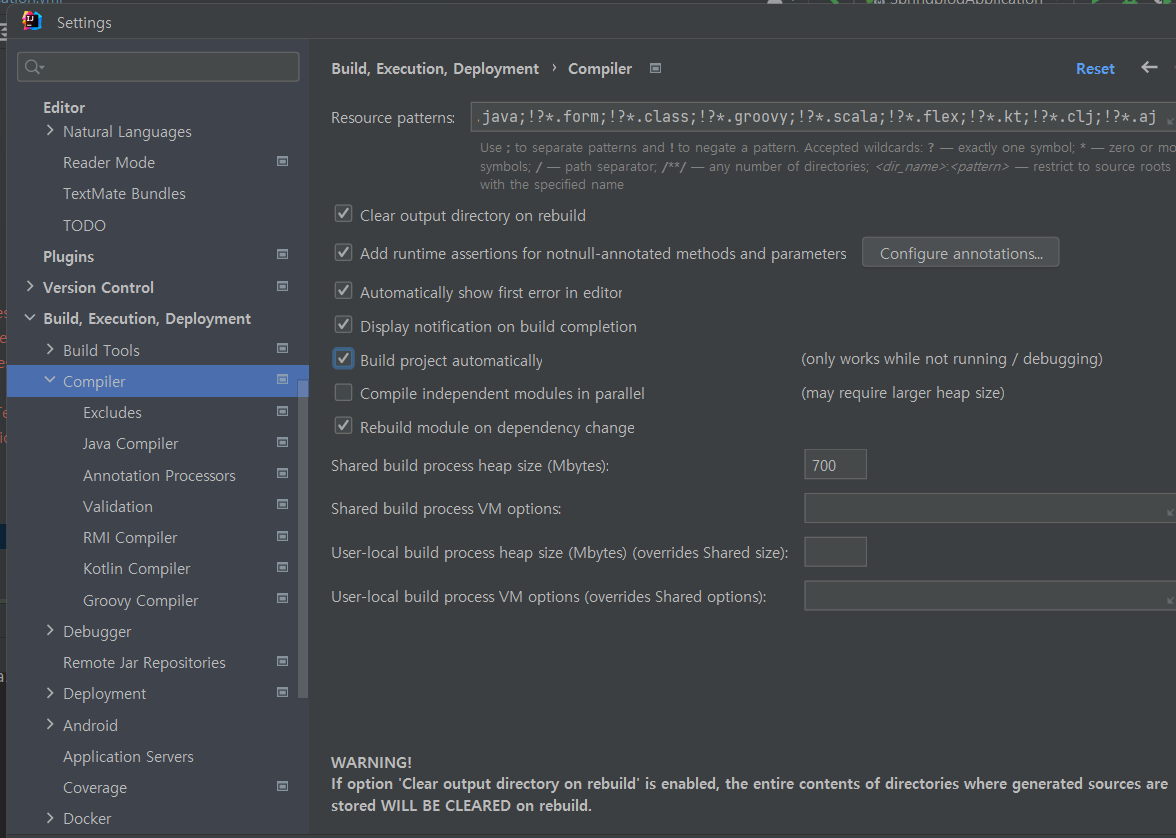
Task: Click the project icon on the Kotlin Compiler row
Action: (x=283, y=568)
